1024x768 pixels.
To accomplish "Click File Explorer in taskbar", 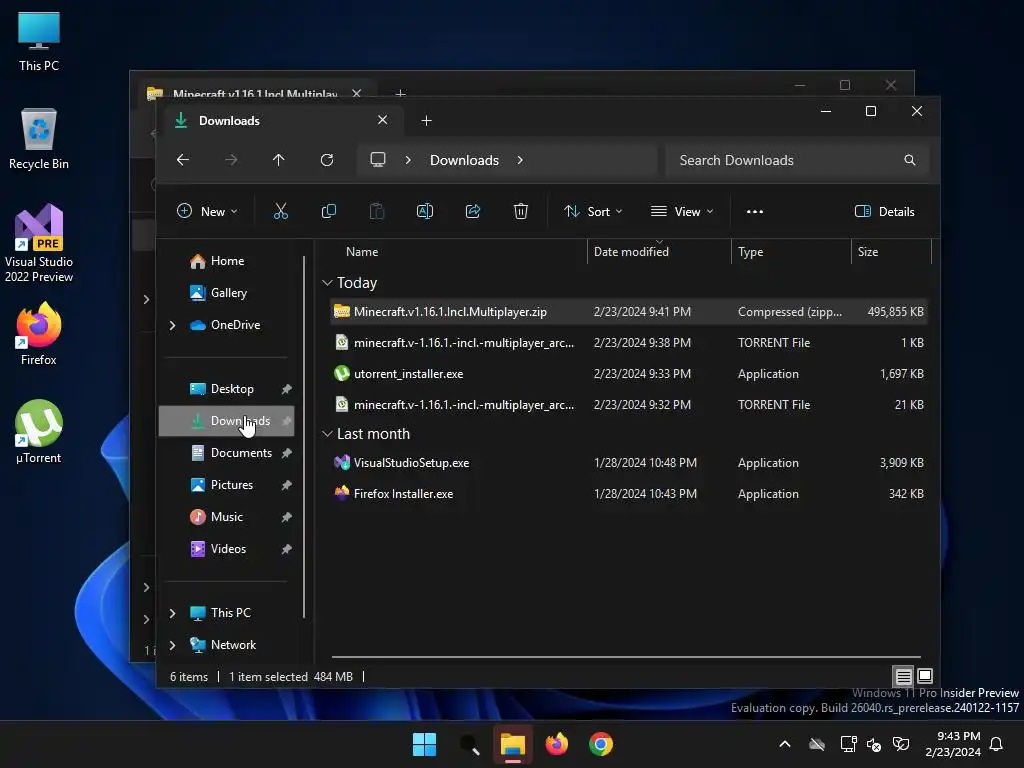I will tap(513, 744).
